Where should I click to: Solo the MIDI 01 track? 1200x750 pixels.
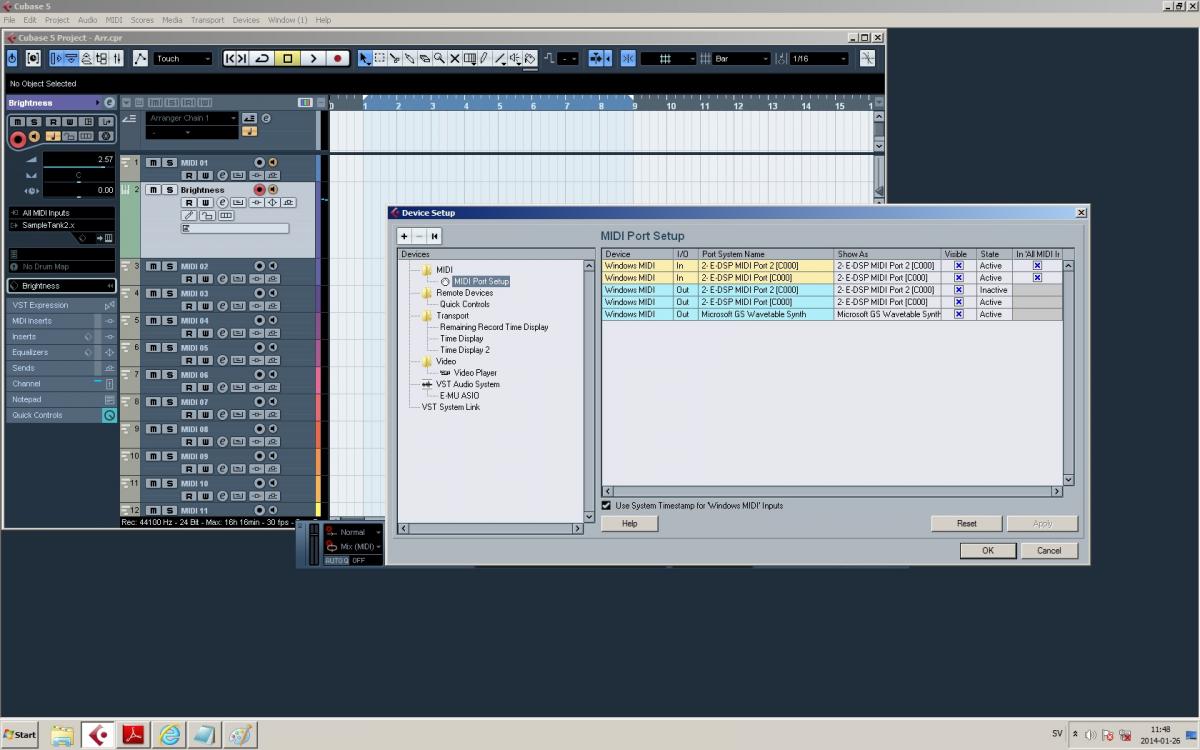coord(169,162)
